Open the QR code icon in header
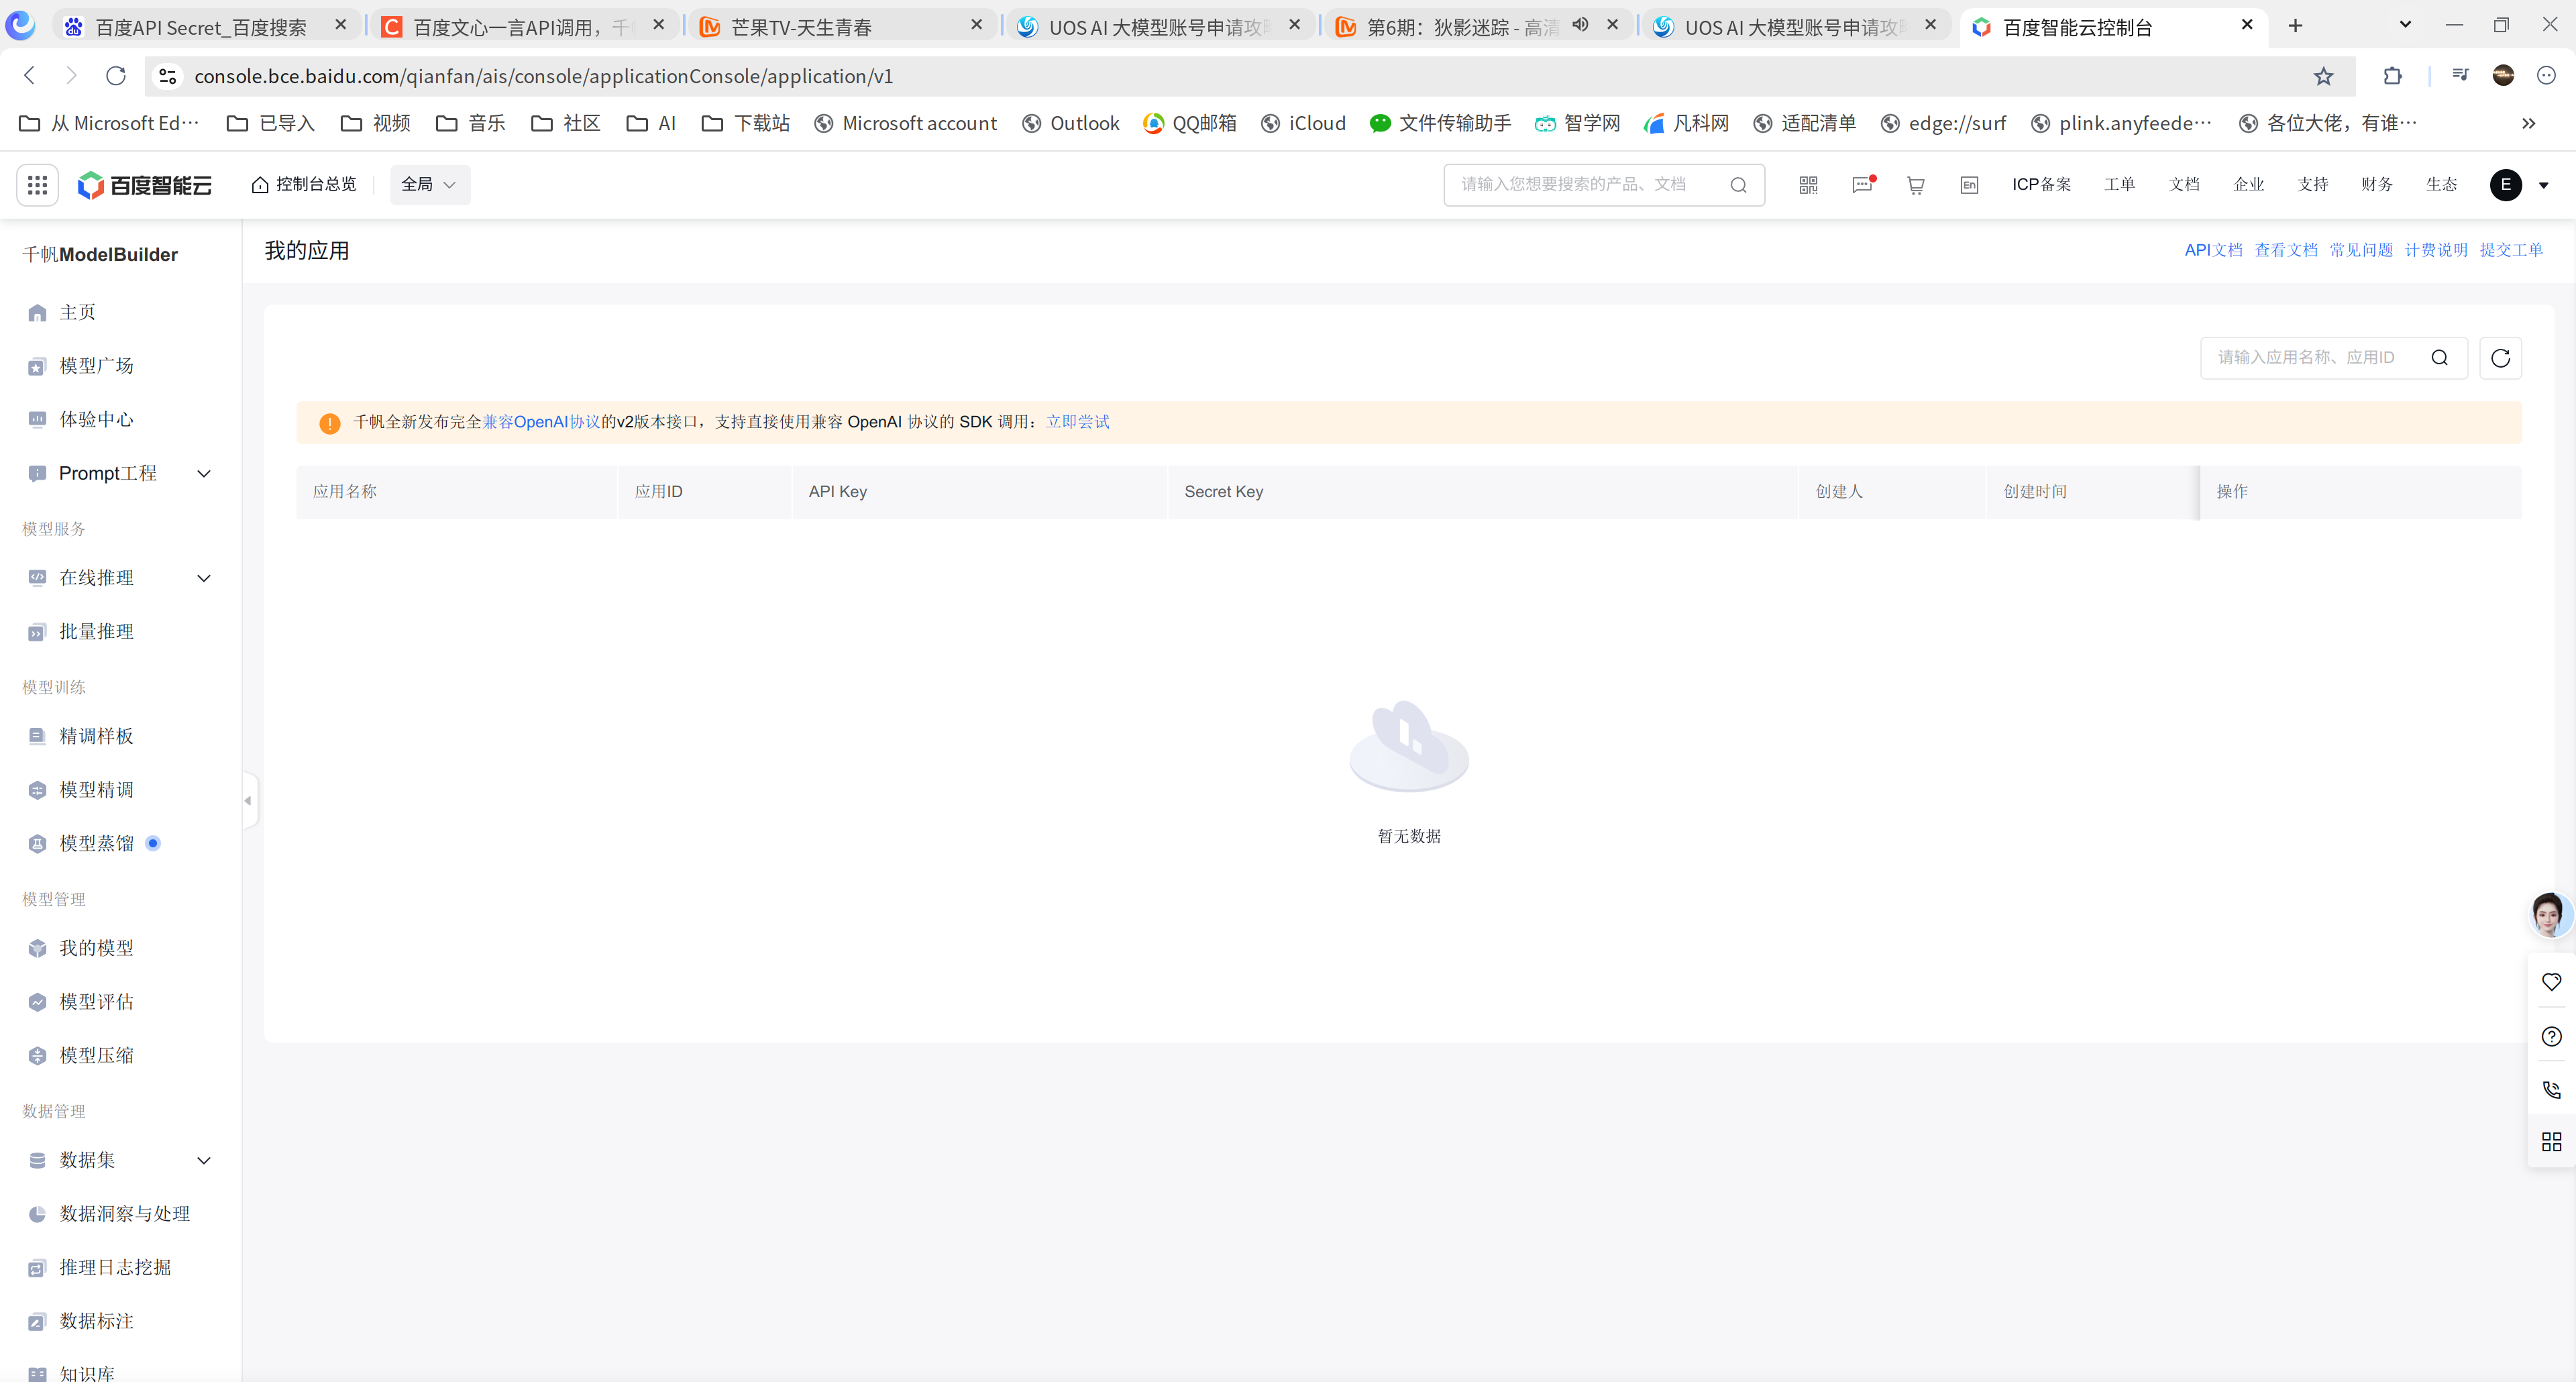 coord(1808,185)
